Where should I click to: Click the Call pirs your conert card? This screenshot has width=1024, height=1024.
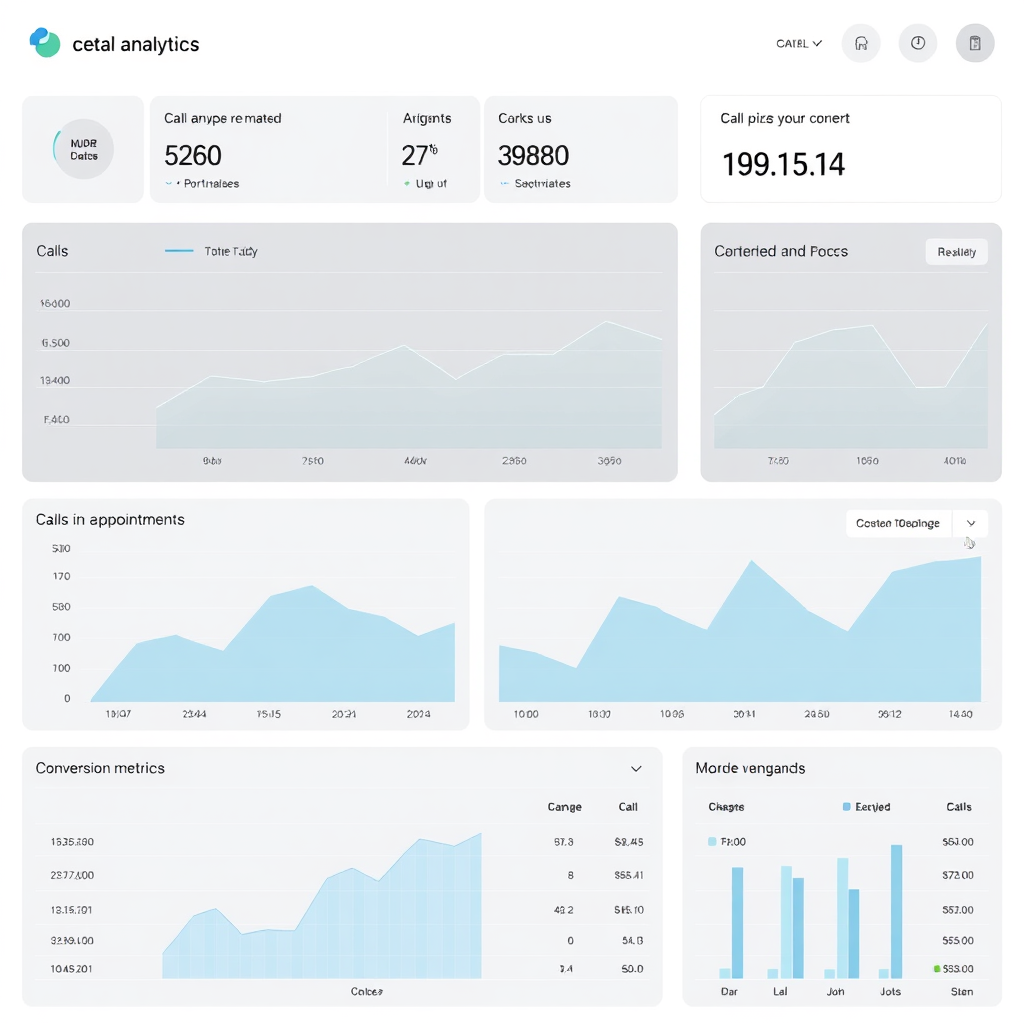click(x=850, y=149)
